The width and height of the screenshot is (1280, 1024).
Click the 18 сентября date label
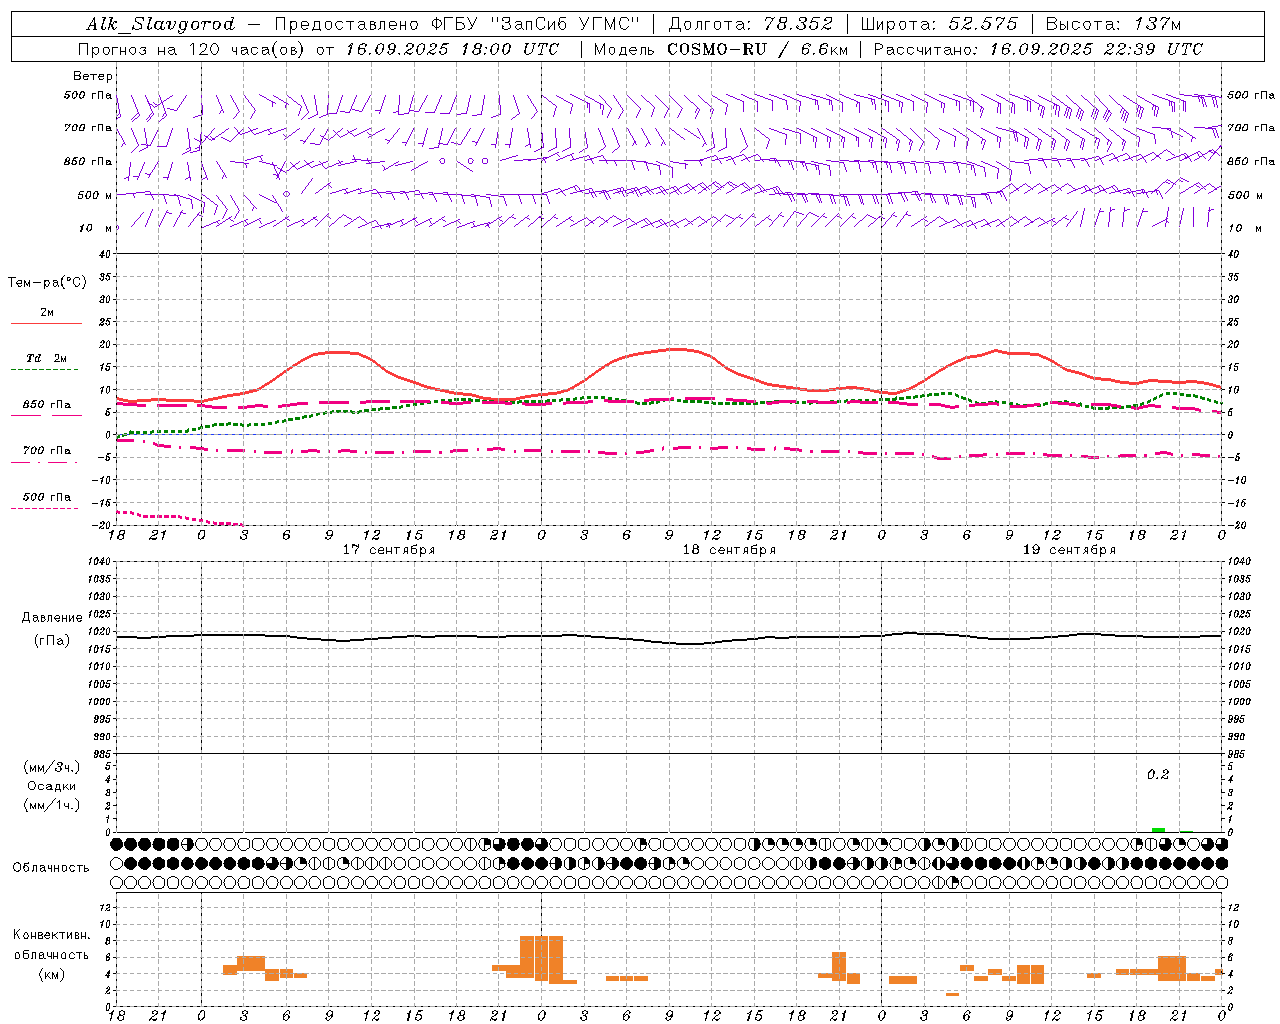pos(729,550)
